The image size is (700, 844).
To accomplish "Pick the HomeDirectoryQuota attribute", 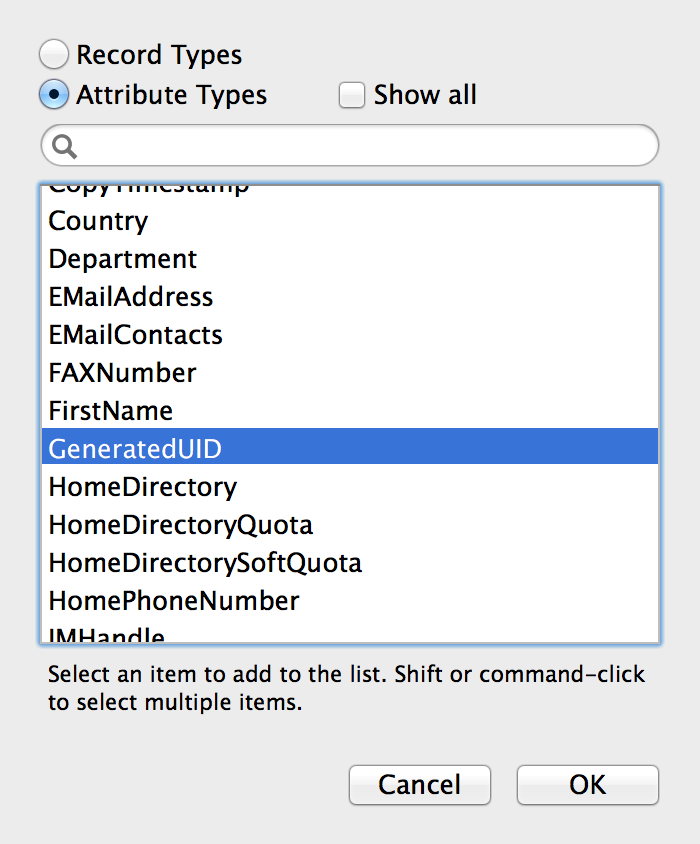I will click(x=350, y=525).
